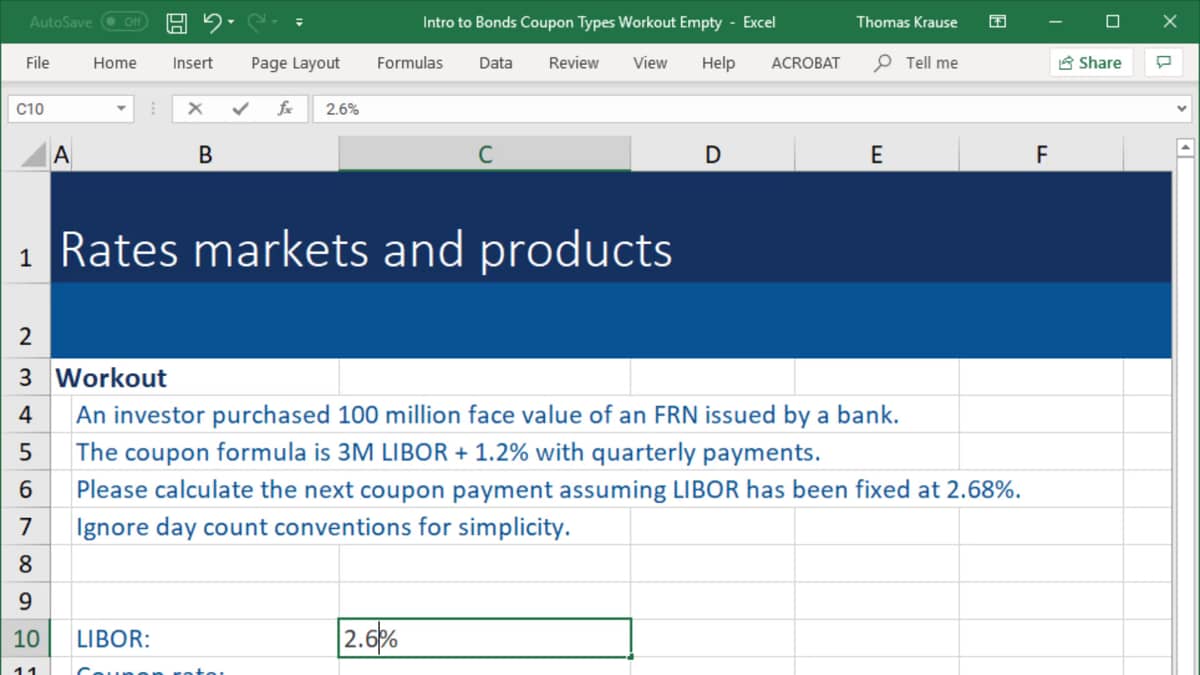Click the Share button
The width and height of the screenshot is (1200, 675).
[1089, 62]
